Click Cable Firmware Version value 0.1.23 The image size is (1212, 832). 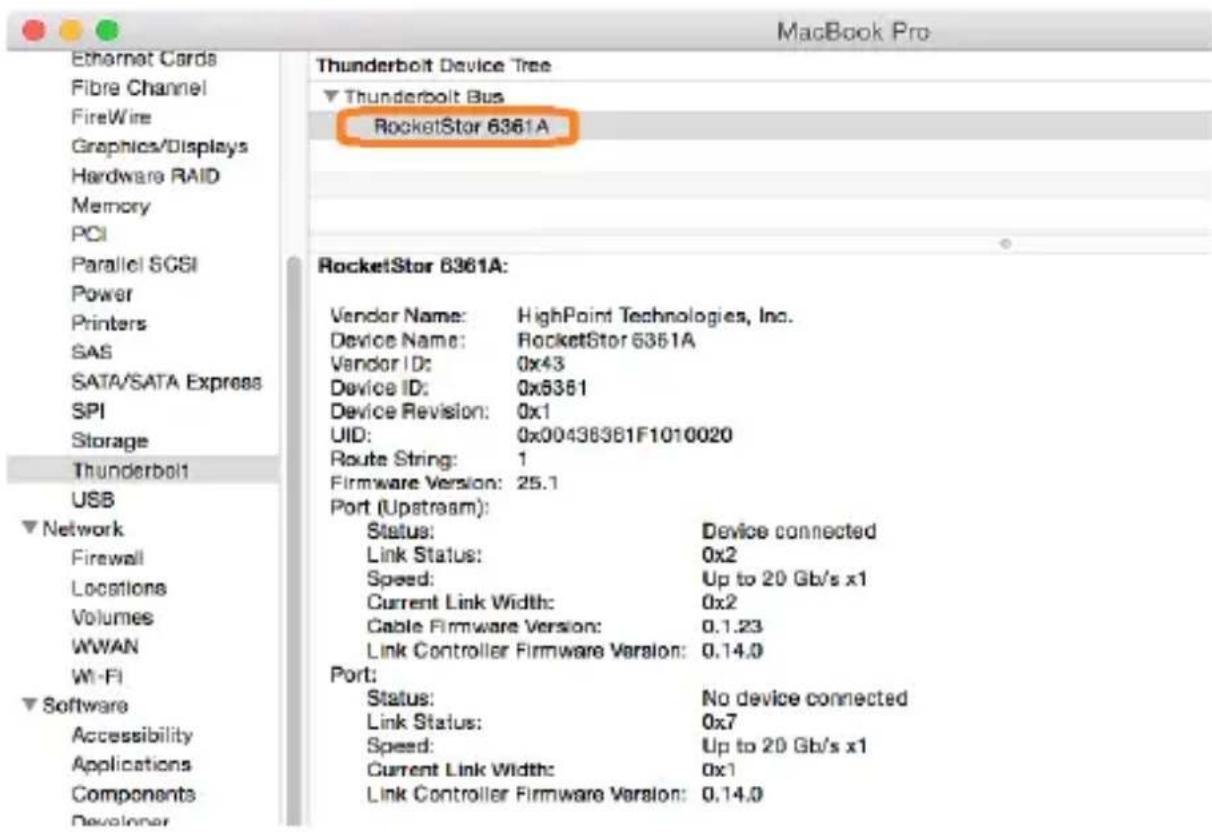pyautogui.click(x=733, y=627)
